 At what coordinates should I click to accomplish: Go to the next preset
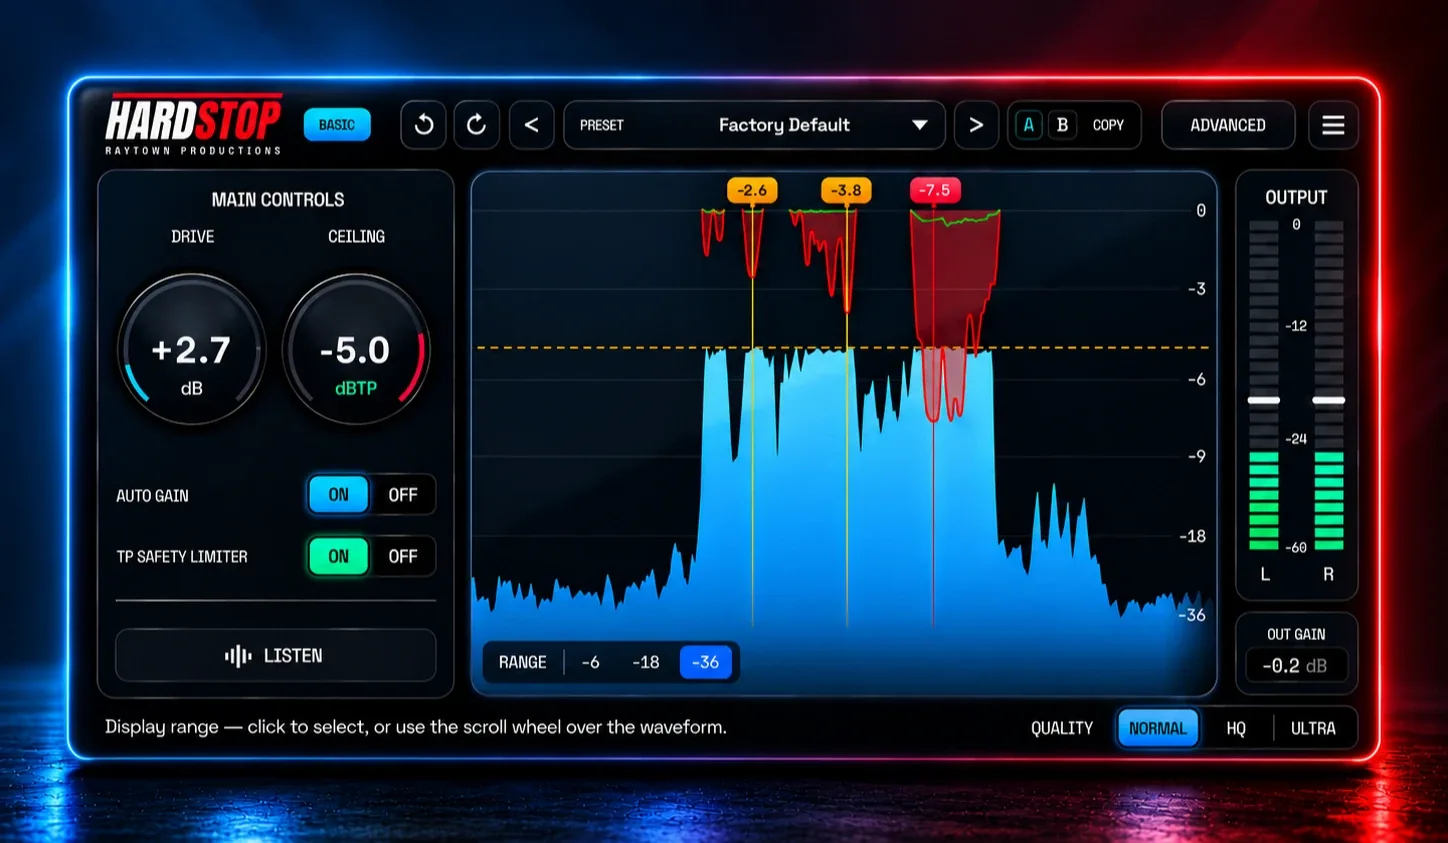pos(976,125)
